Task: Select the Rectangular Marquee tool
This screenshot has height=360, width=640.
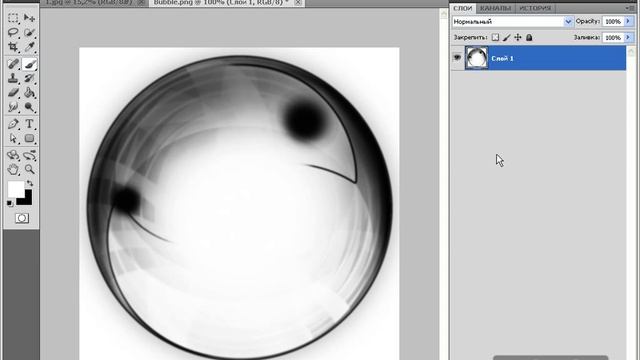Action: click(13, 18)
